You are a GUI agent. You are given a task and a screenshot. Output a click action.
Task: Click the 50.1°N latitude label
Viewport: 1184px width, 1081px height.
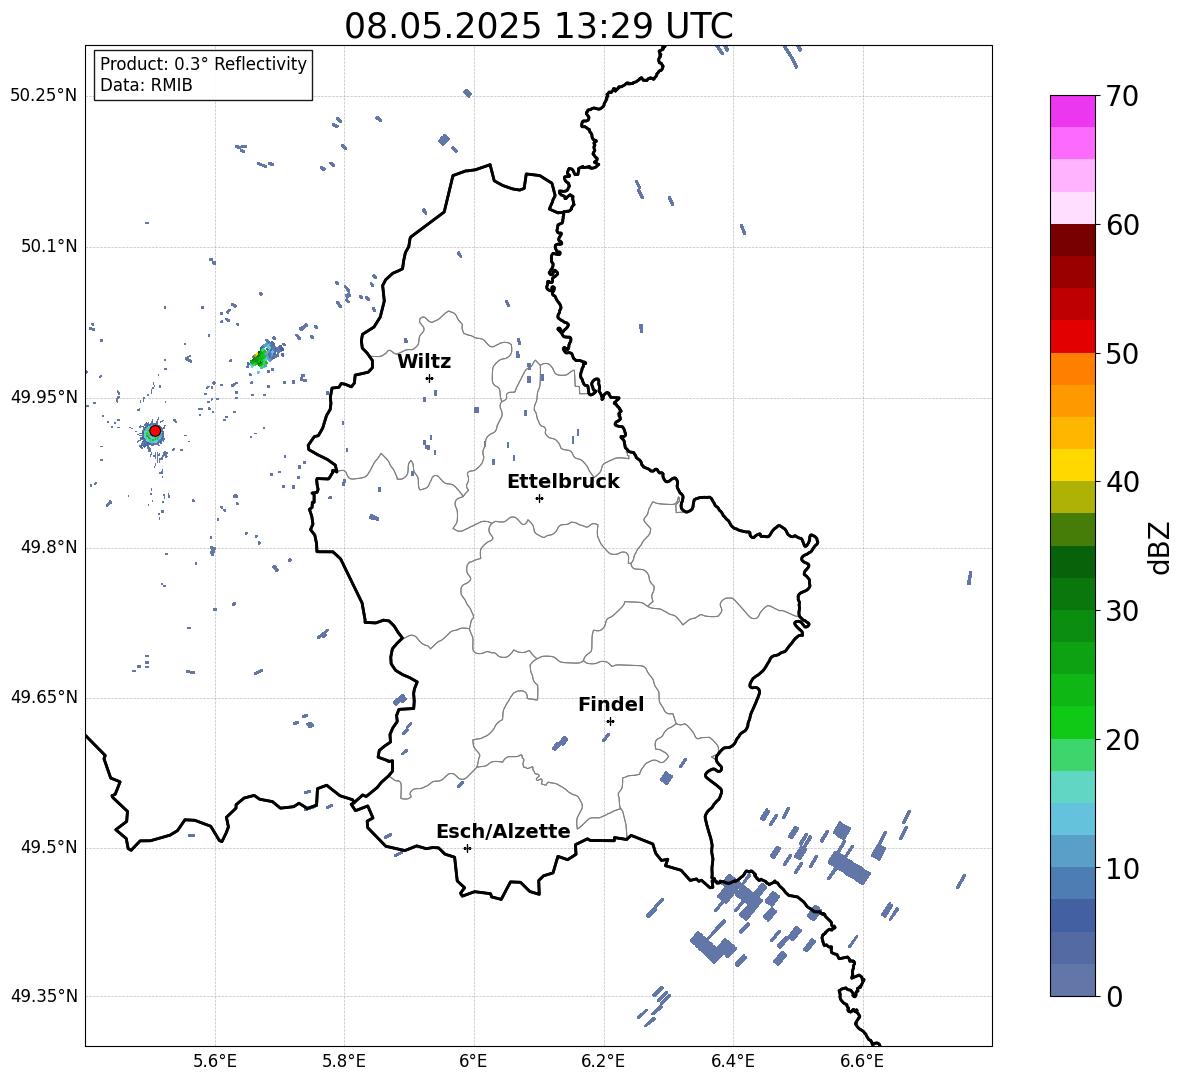pyautogui.click(x=48, y=246)
